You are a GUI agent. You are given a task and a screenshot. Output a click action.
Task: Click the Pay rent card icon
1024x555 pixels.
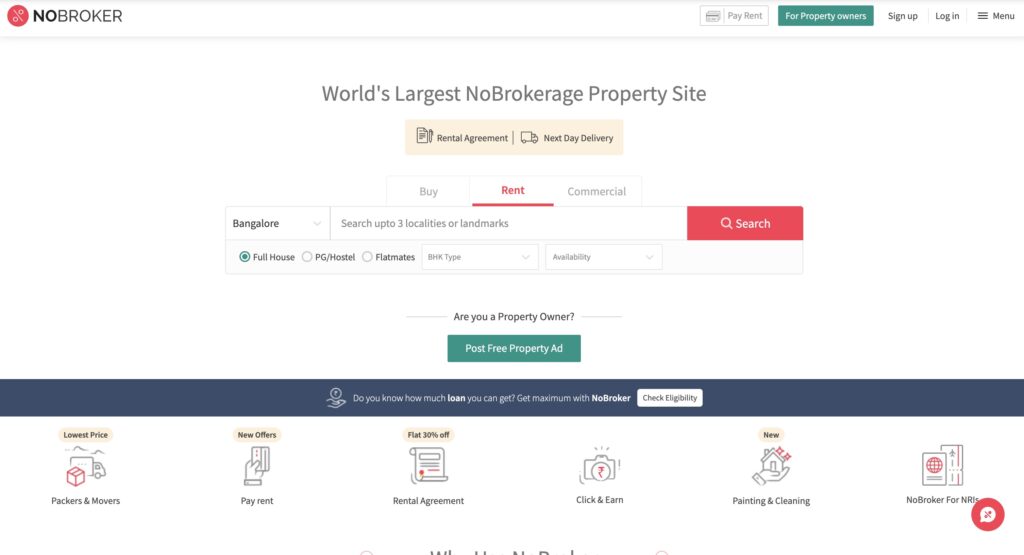257,466
